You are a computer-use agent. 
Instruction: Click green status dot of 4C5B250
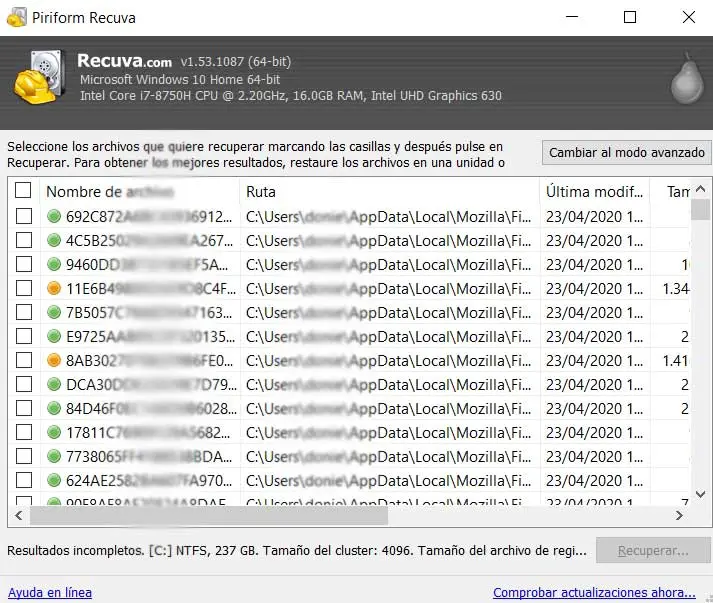click(x=54, y=240)
